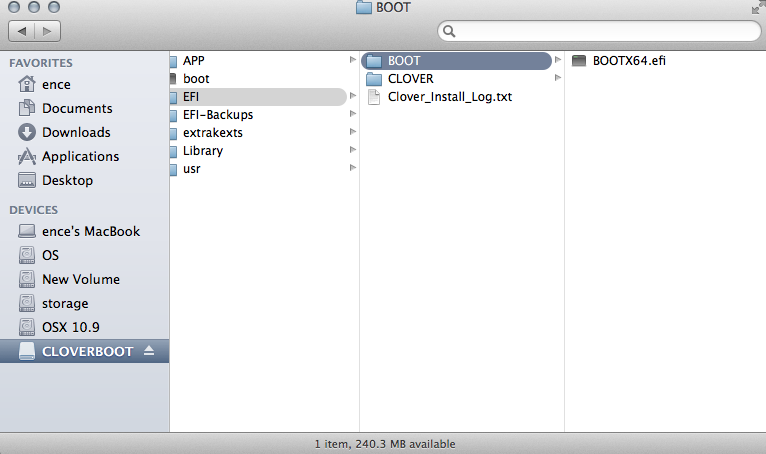
Task: Eject the CLOVERBOOT volume
Action: [149, 351]
